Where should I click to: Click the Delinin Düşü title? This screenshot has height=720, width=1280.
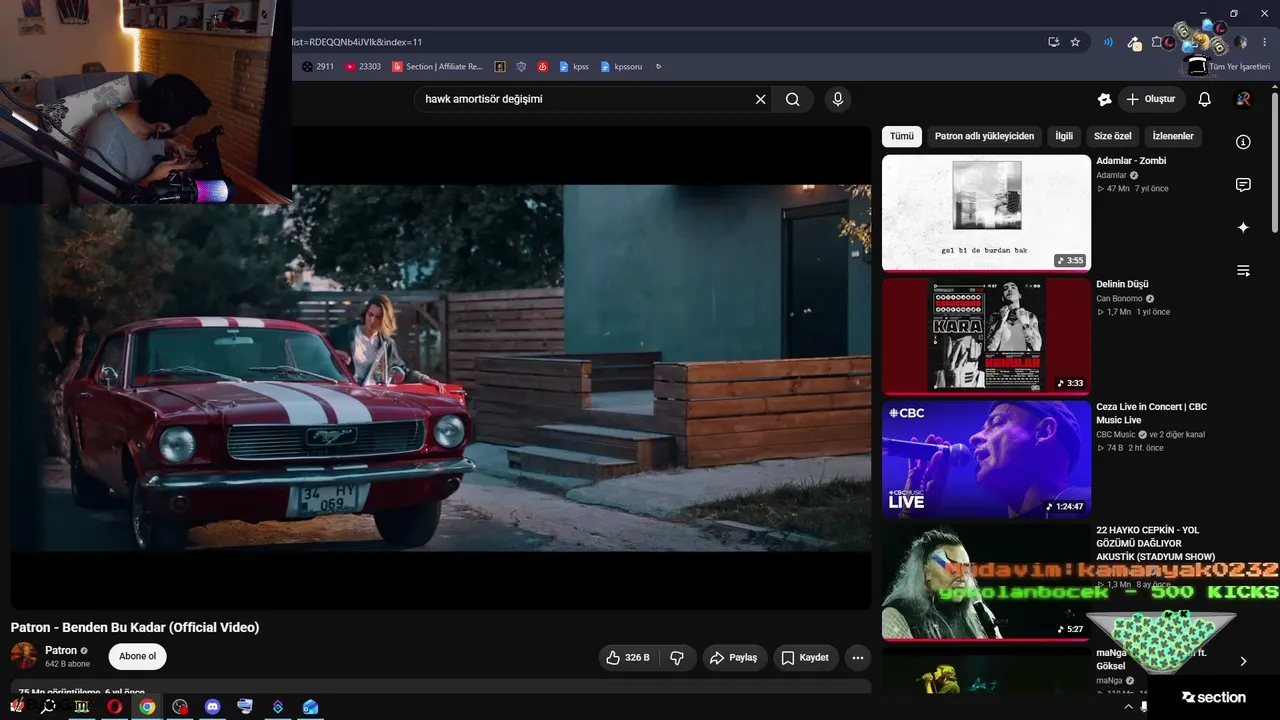point(1122,284)
